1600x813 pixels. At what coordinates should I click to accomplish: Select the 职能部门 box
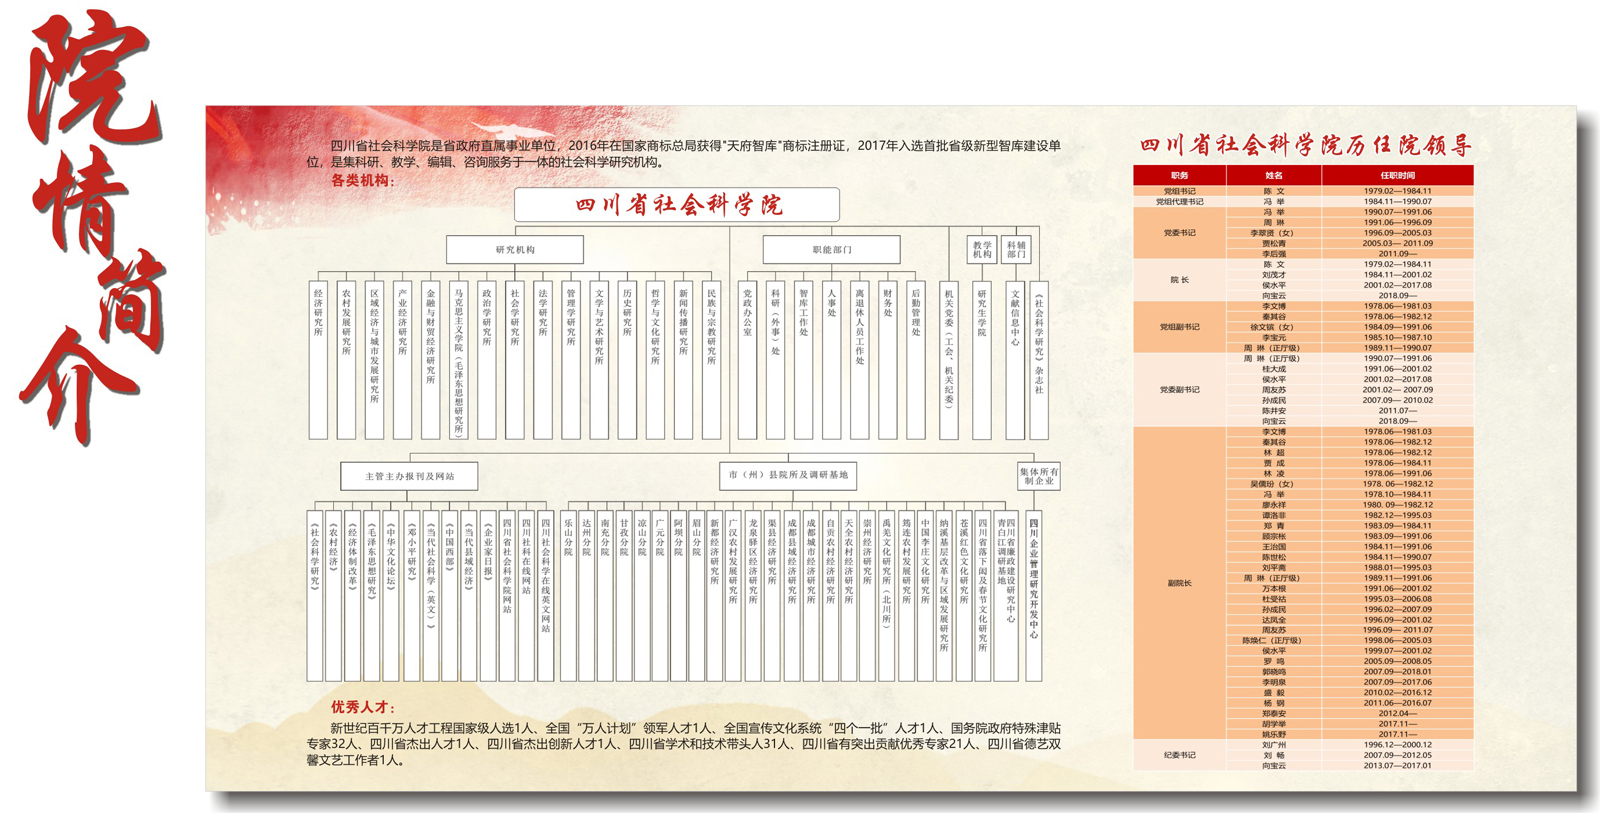click(x=831, y=250)
